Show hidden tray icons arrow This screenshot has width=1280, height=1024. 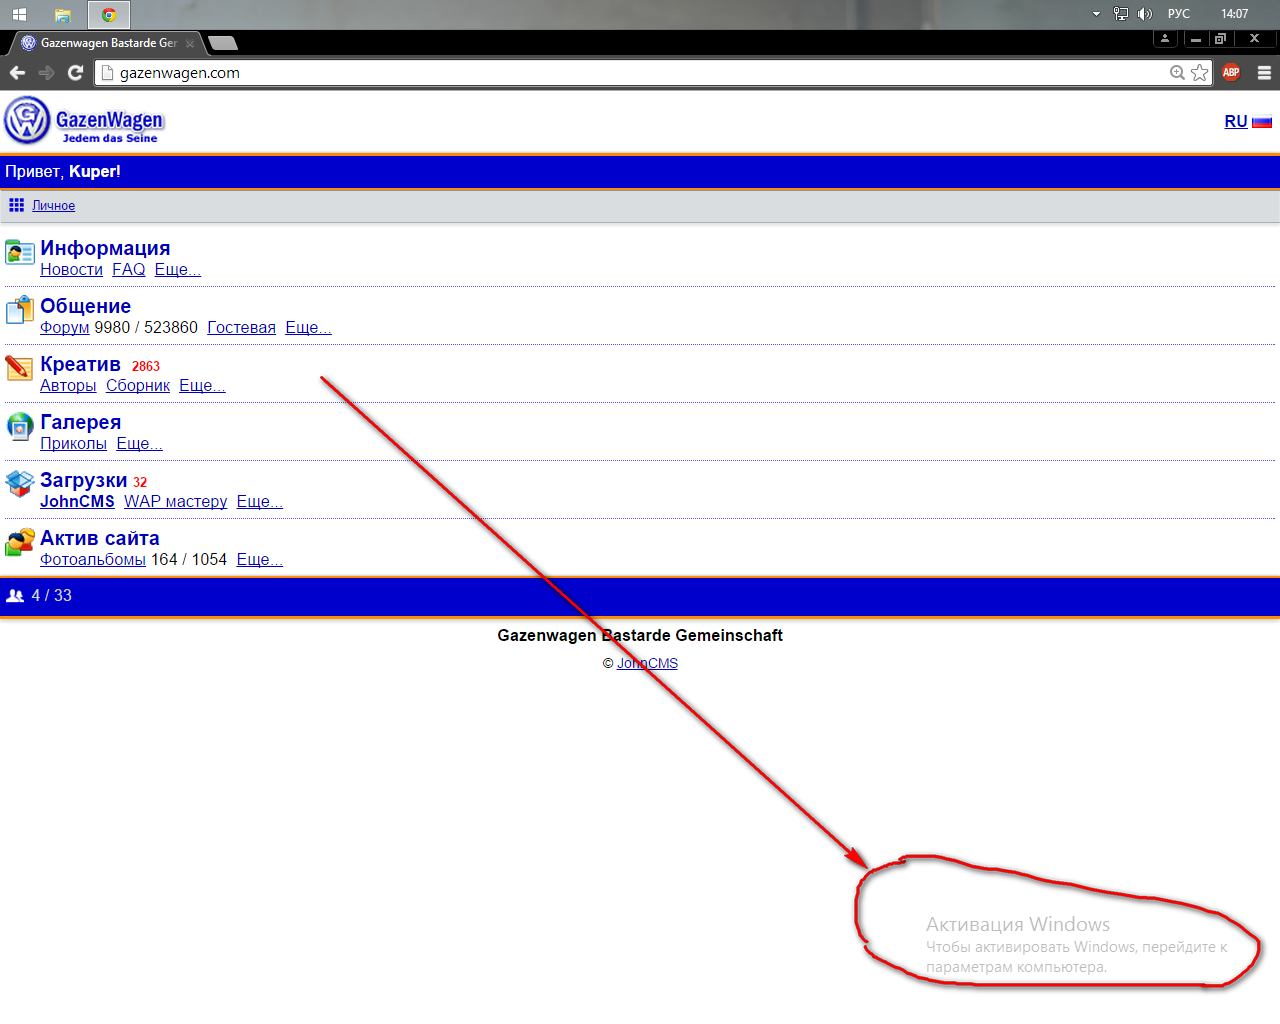(1096, 14)
